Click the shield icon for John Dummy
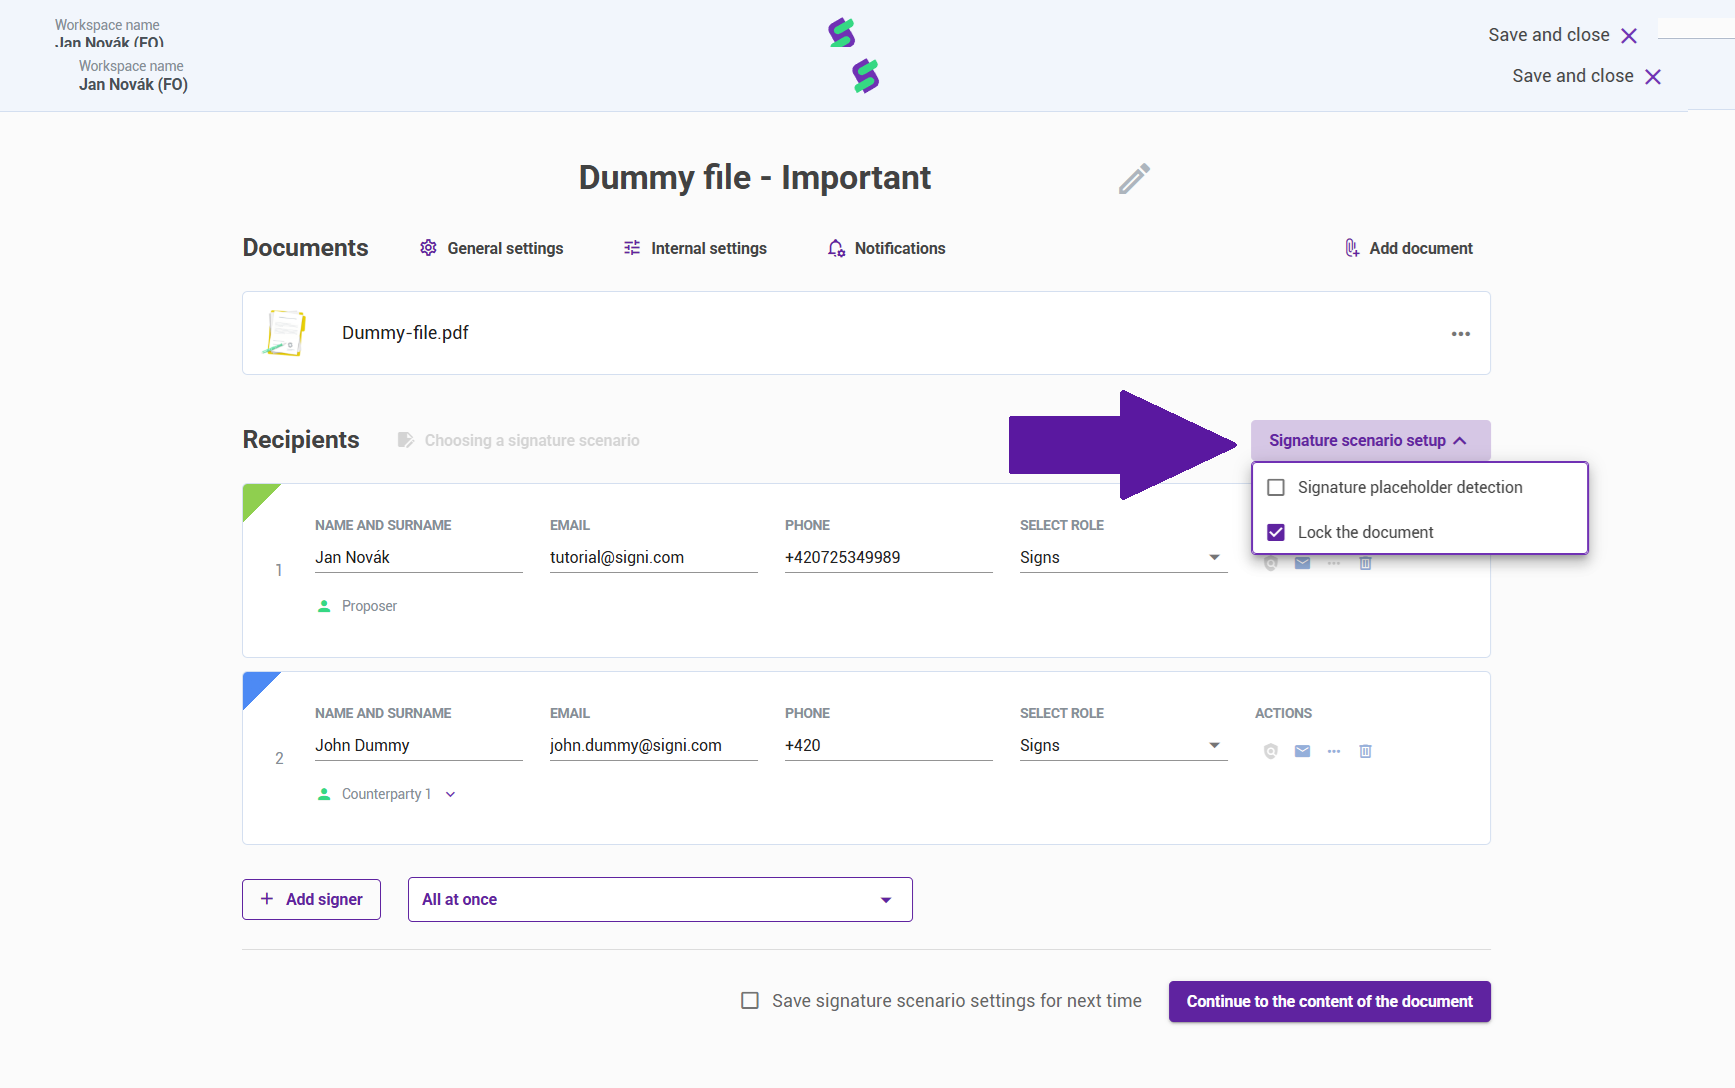1735x1088 pixels. [1270, 751]
